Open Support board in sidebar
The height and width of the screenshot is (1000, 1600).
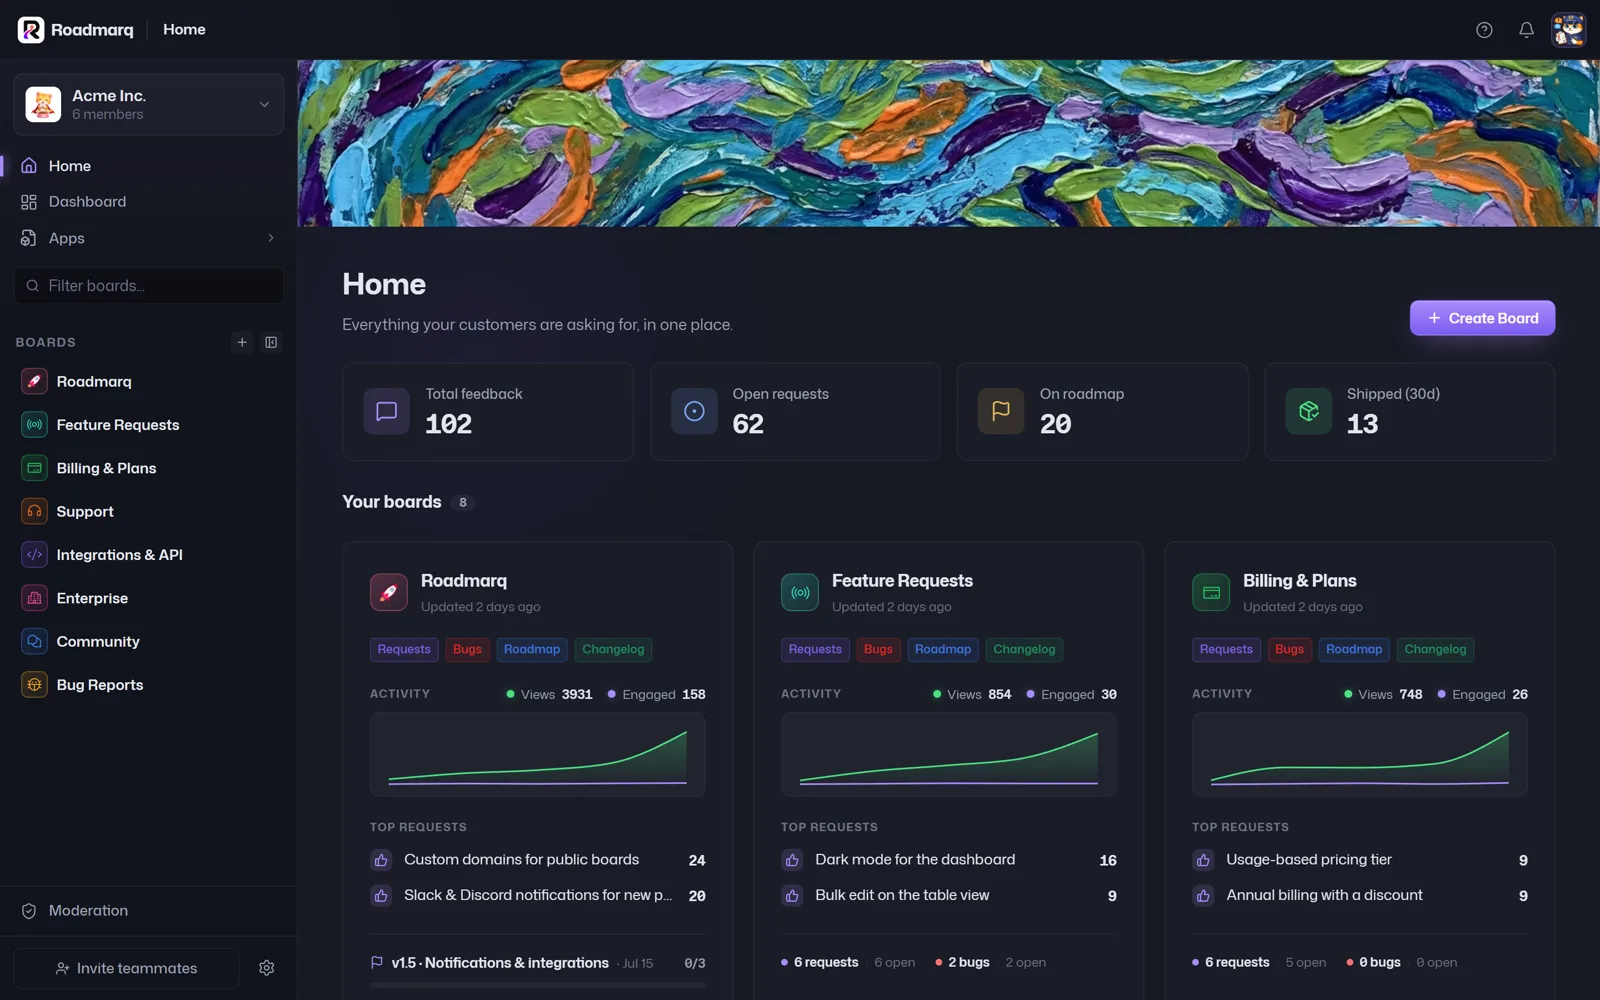tap(149, 512)
